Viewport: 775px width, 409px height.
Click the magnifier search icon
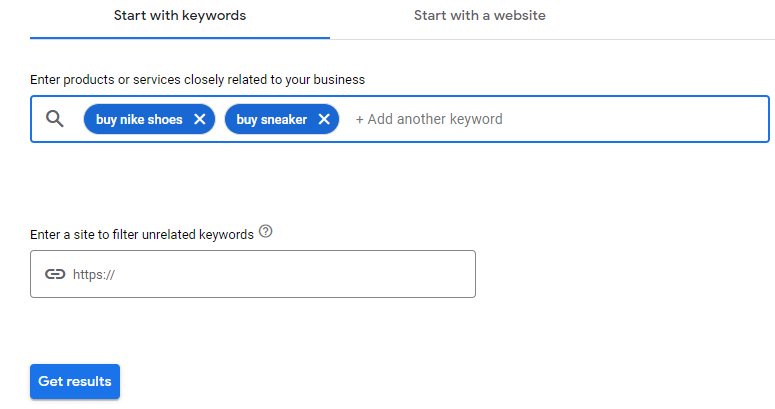[55, 119]
